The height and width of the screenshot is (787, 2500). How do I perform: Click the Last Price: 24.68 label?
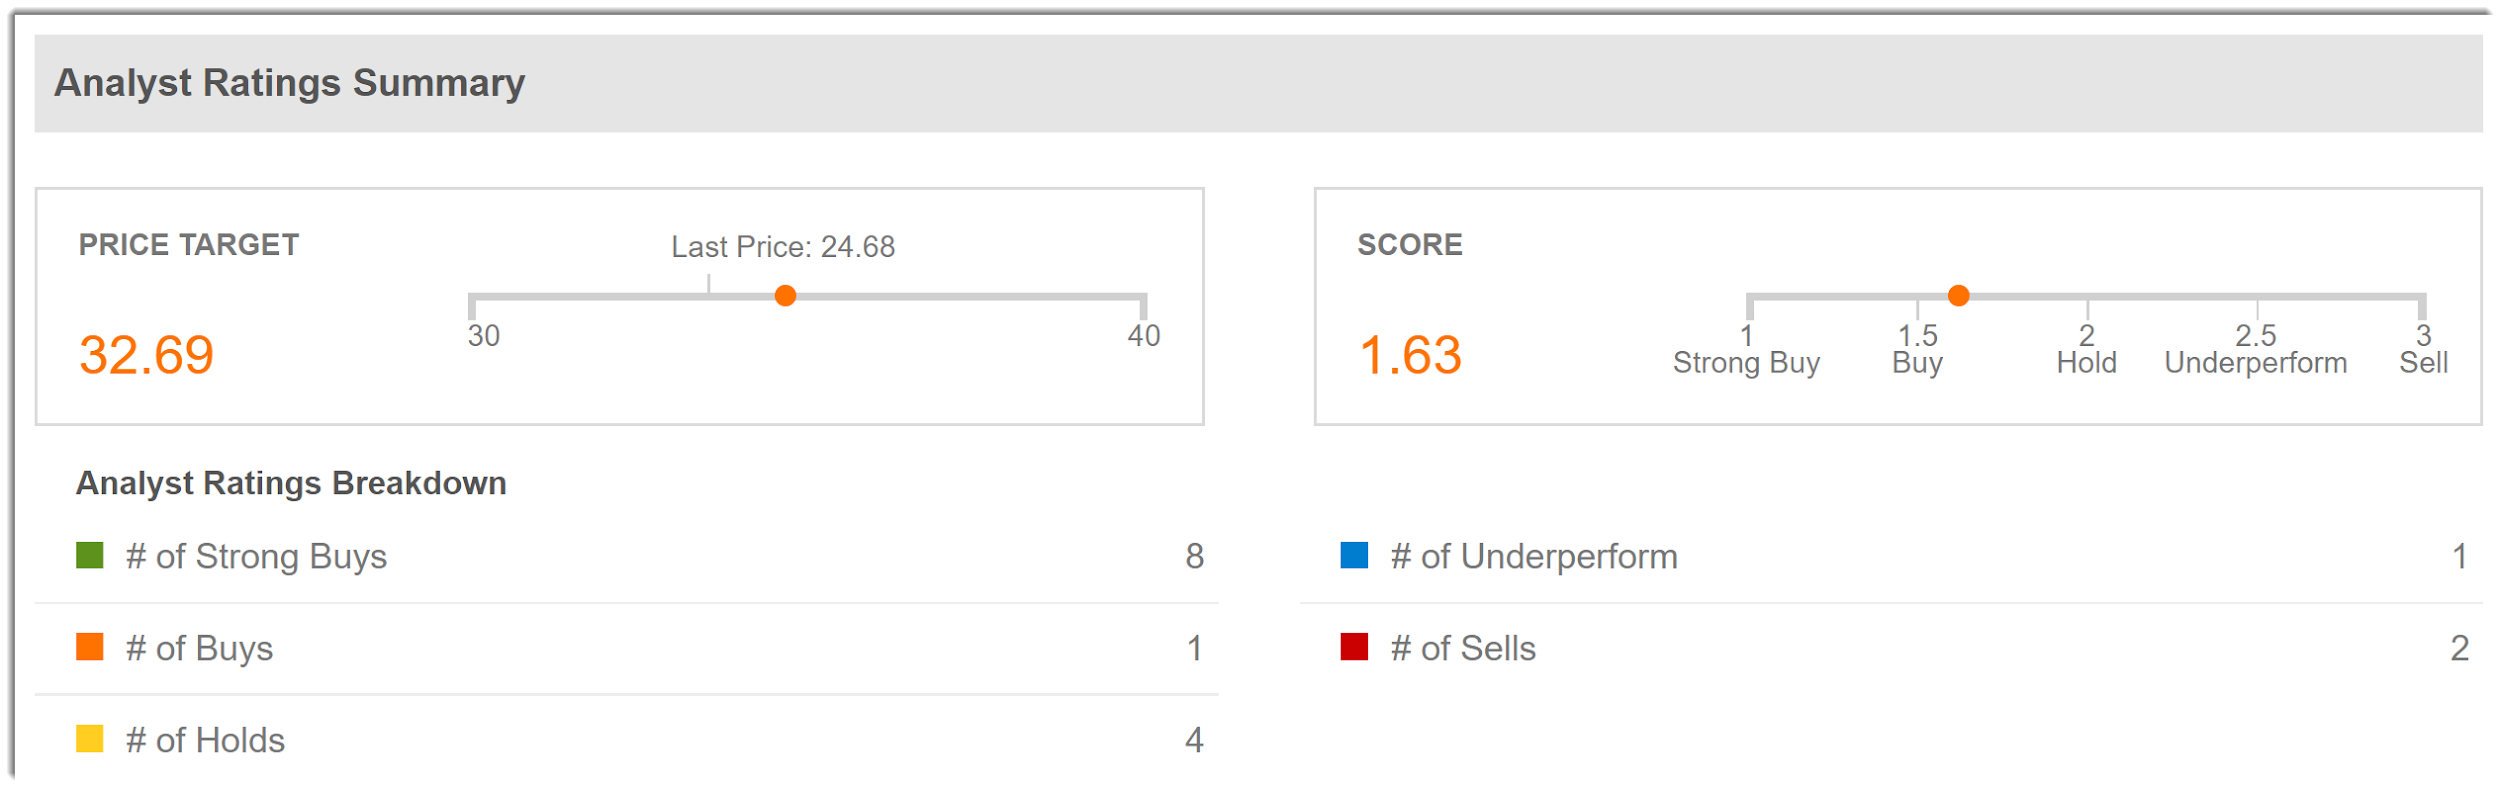[783, 247]
